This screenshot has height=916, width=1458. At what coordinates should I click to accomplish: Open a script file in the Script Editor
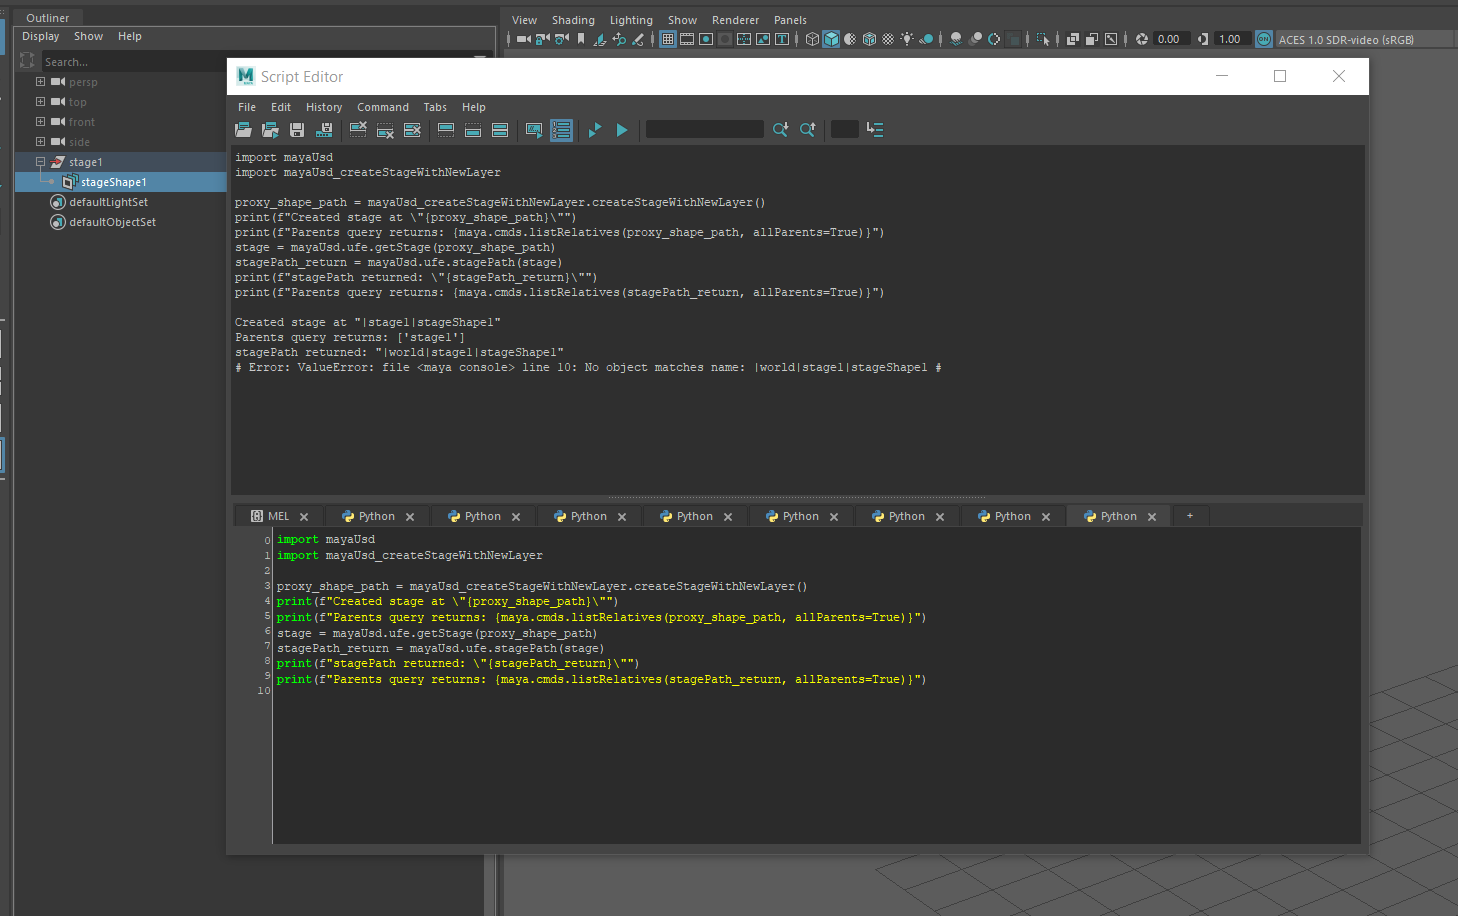tap(243, 129)
